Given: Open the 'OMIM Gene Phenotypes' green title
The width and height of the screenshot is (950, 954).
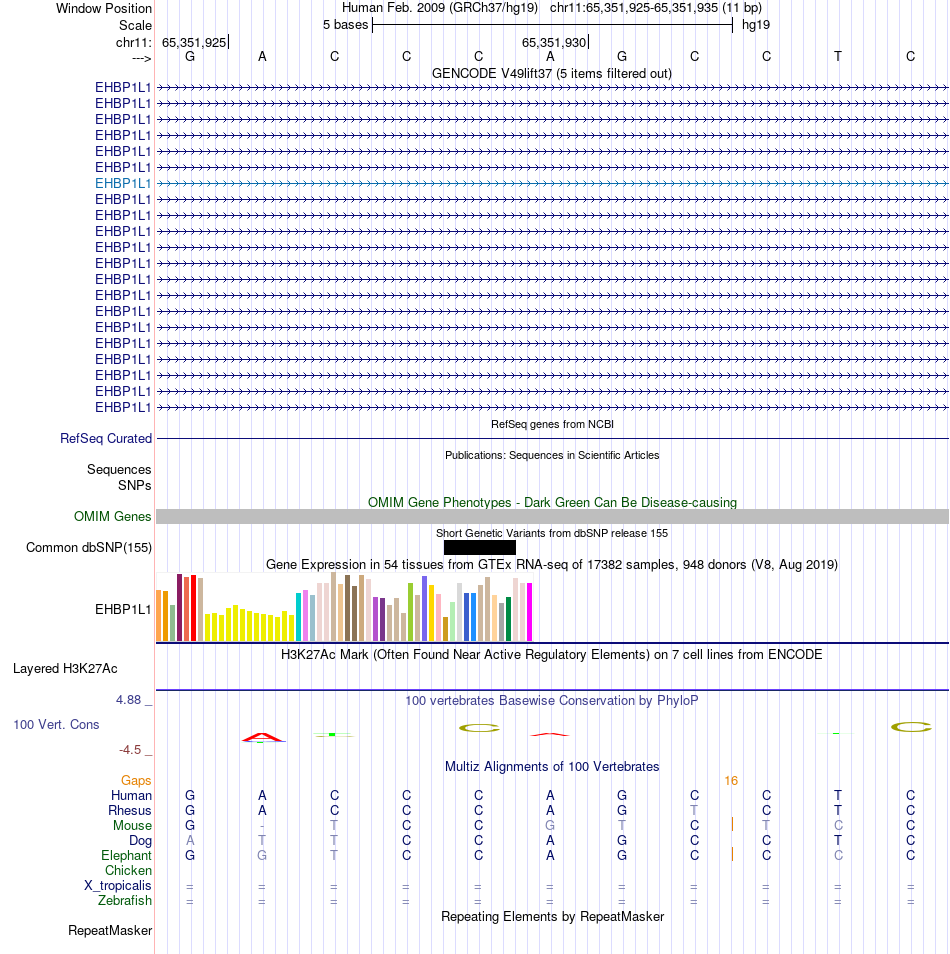Looking at the screenshot, I should pos(552,503).
